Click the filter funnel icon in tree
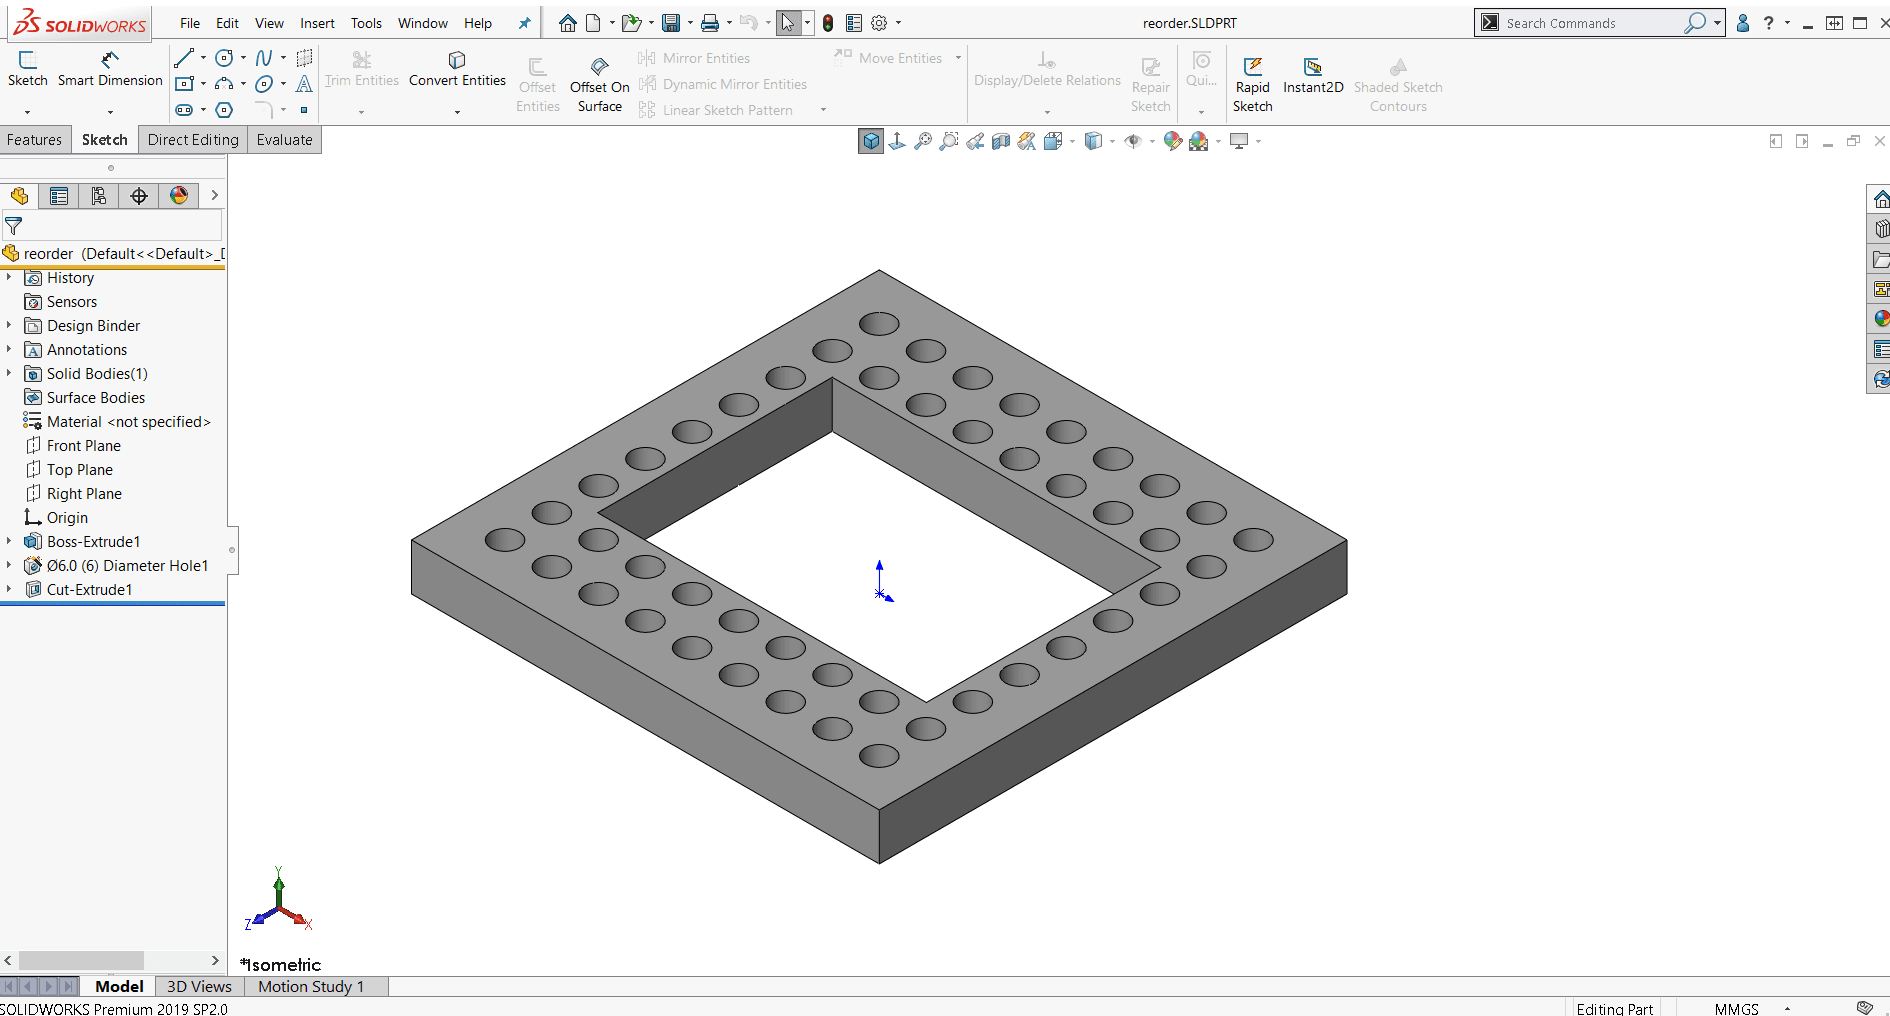Viewport: 1890px width, 1016px height. tap(14, 226)
